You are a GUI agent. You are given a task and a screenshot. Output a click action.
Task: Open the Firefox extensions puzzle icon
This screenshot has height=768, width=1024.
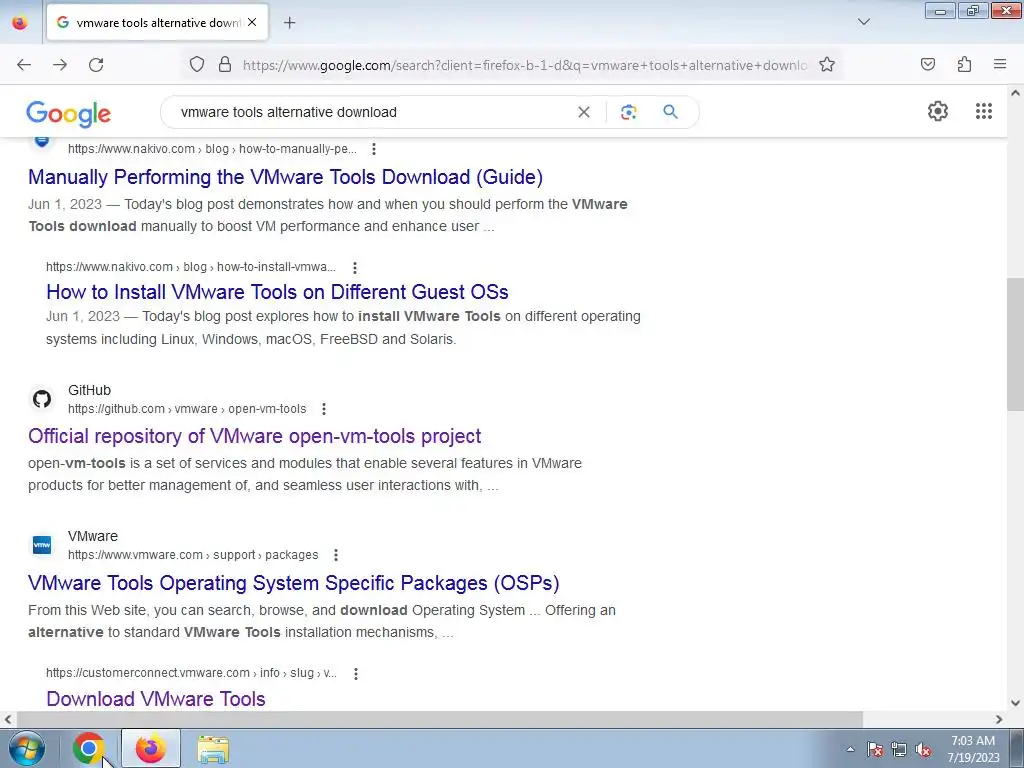(x=964, y=64)
